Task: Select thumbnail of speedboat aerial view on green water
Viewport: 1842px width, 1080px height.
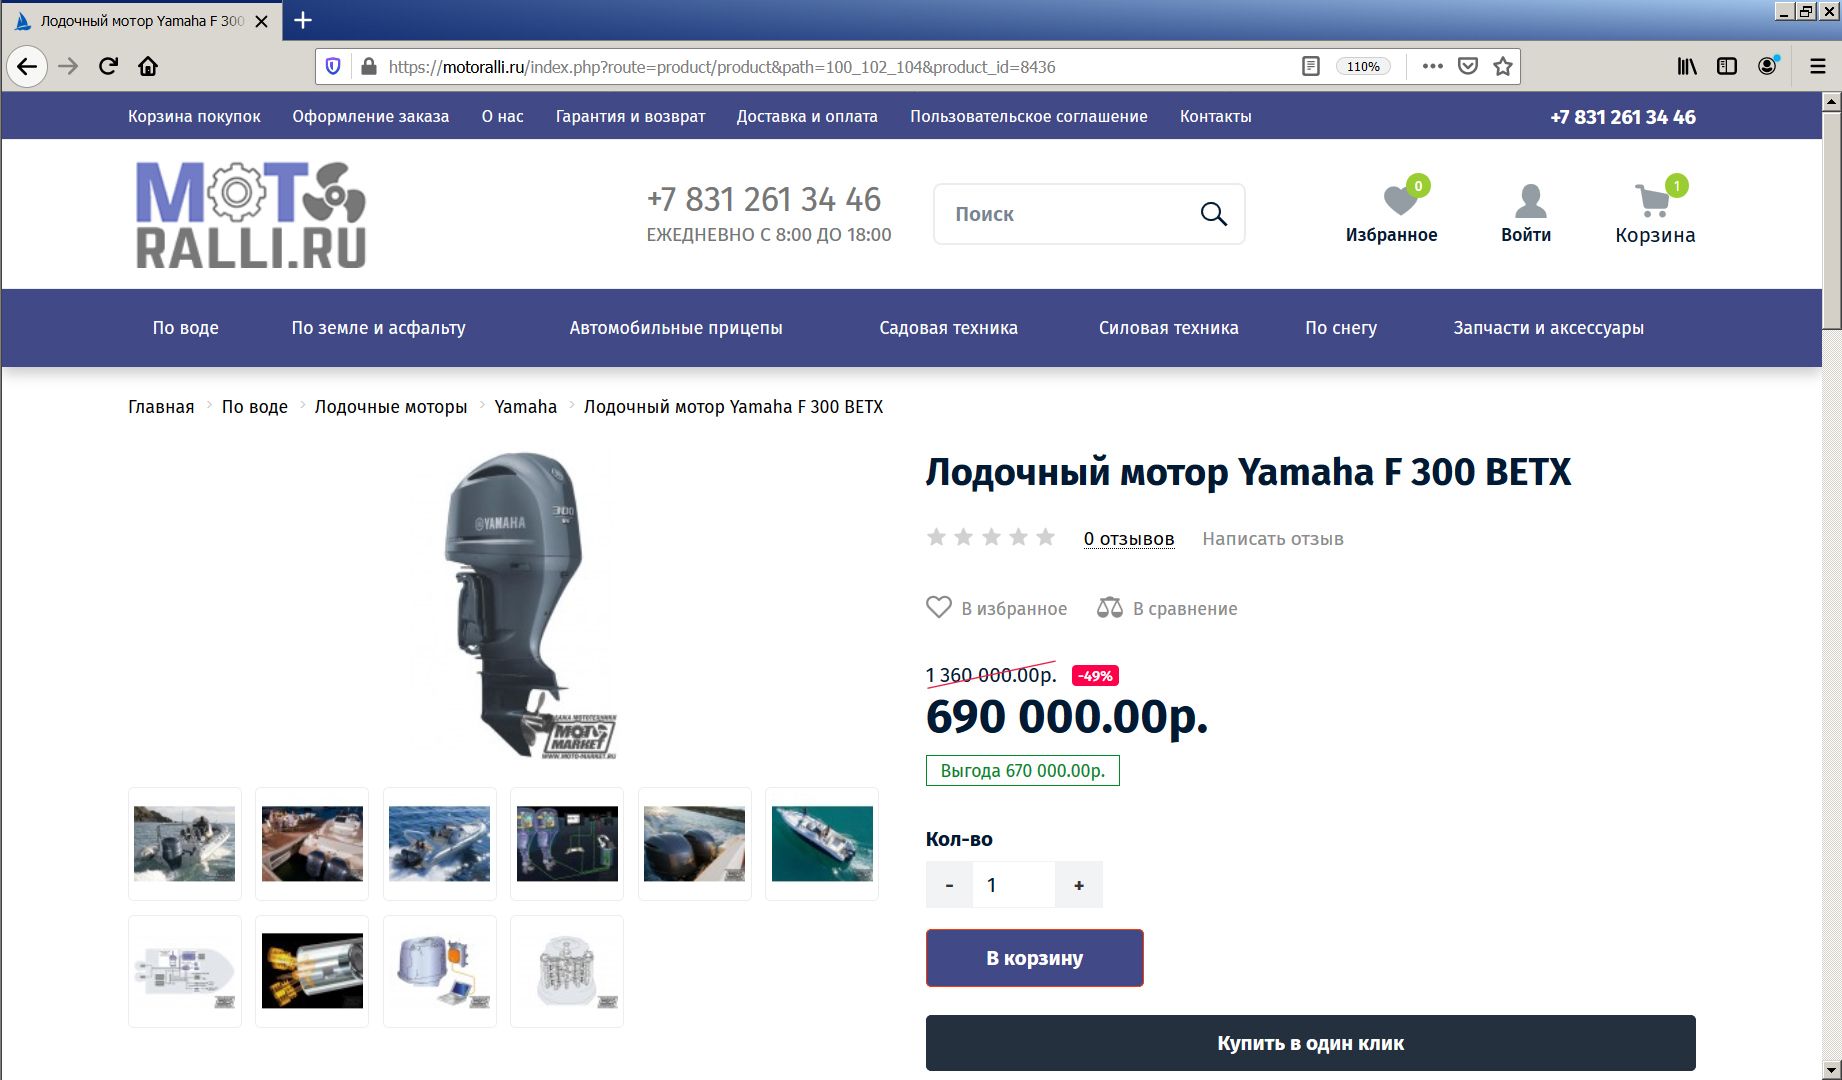Action: tap(822, 844)
